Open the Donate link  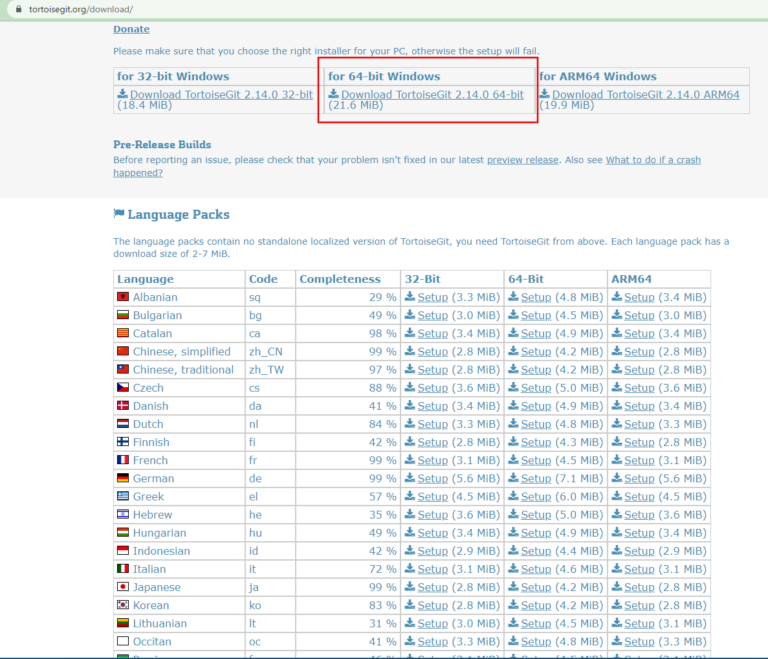pyautogui.click(x=131, y=29)
